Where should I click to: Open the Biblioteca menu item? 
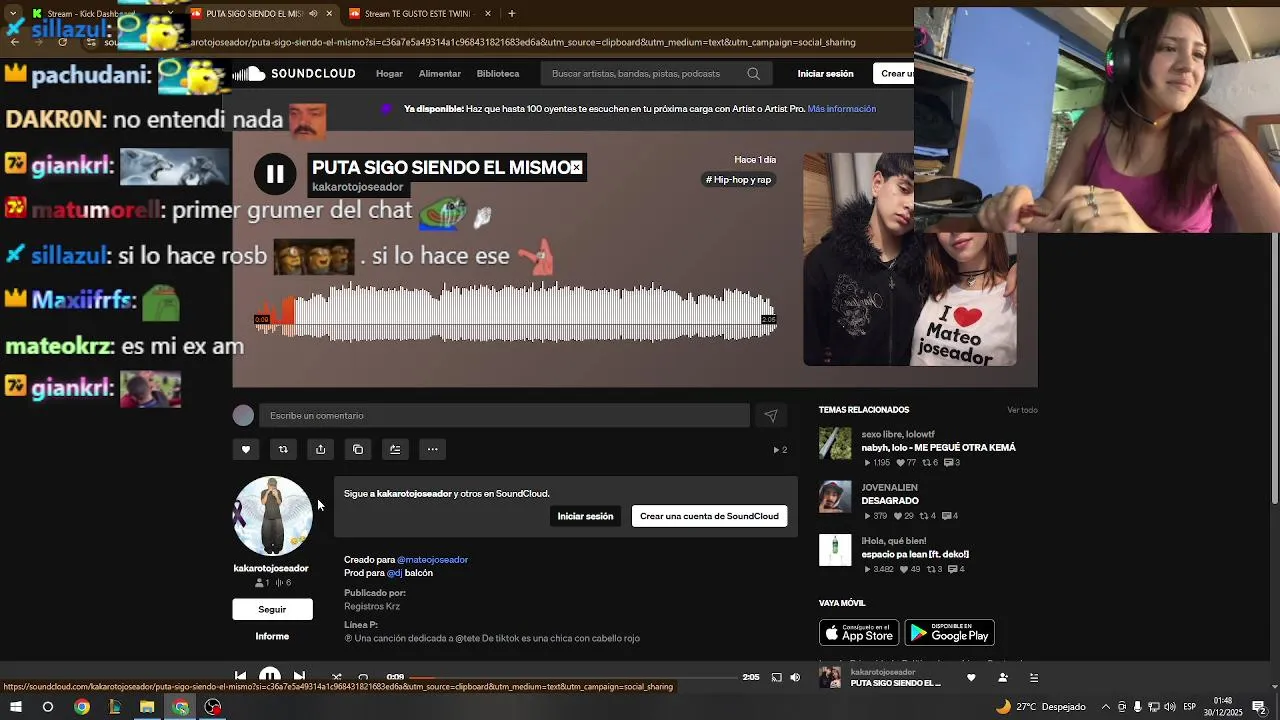pyautogui.click(x=498, y=74)
